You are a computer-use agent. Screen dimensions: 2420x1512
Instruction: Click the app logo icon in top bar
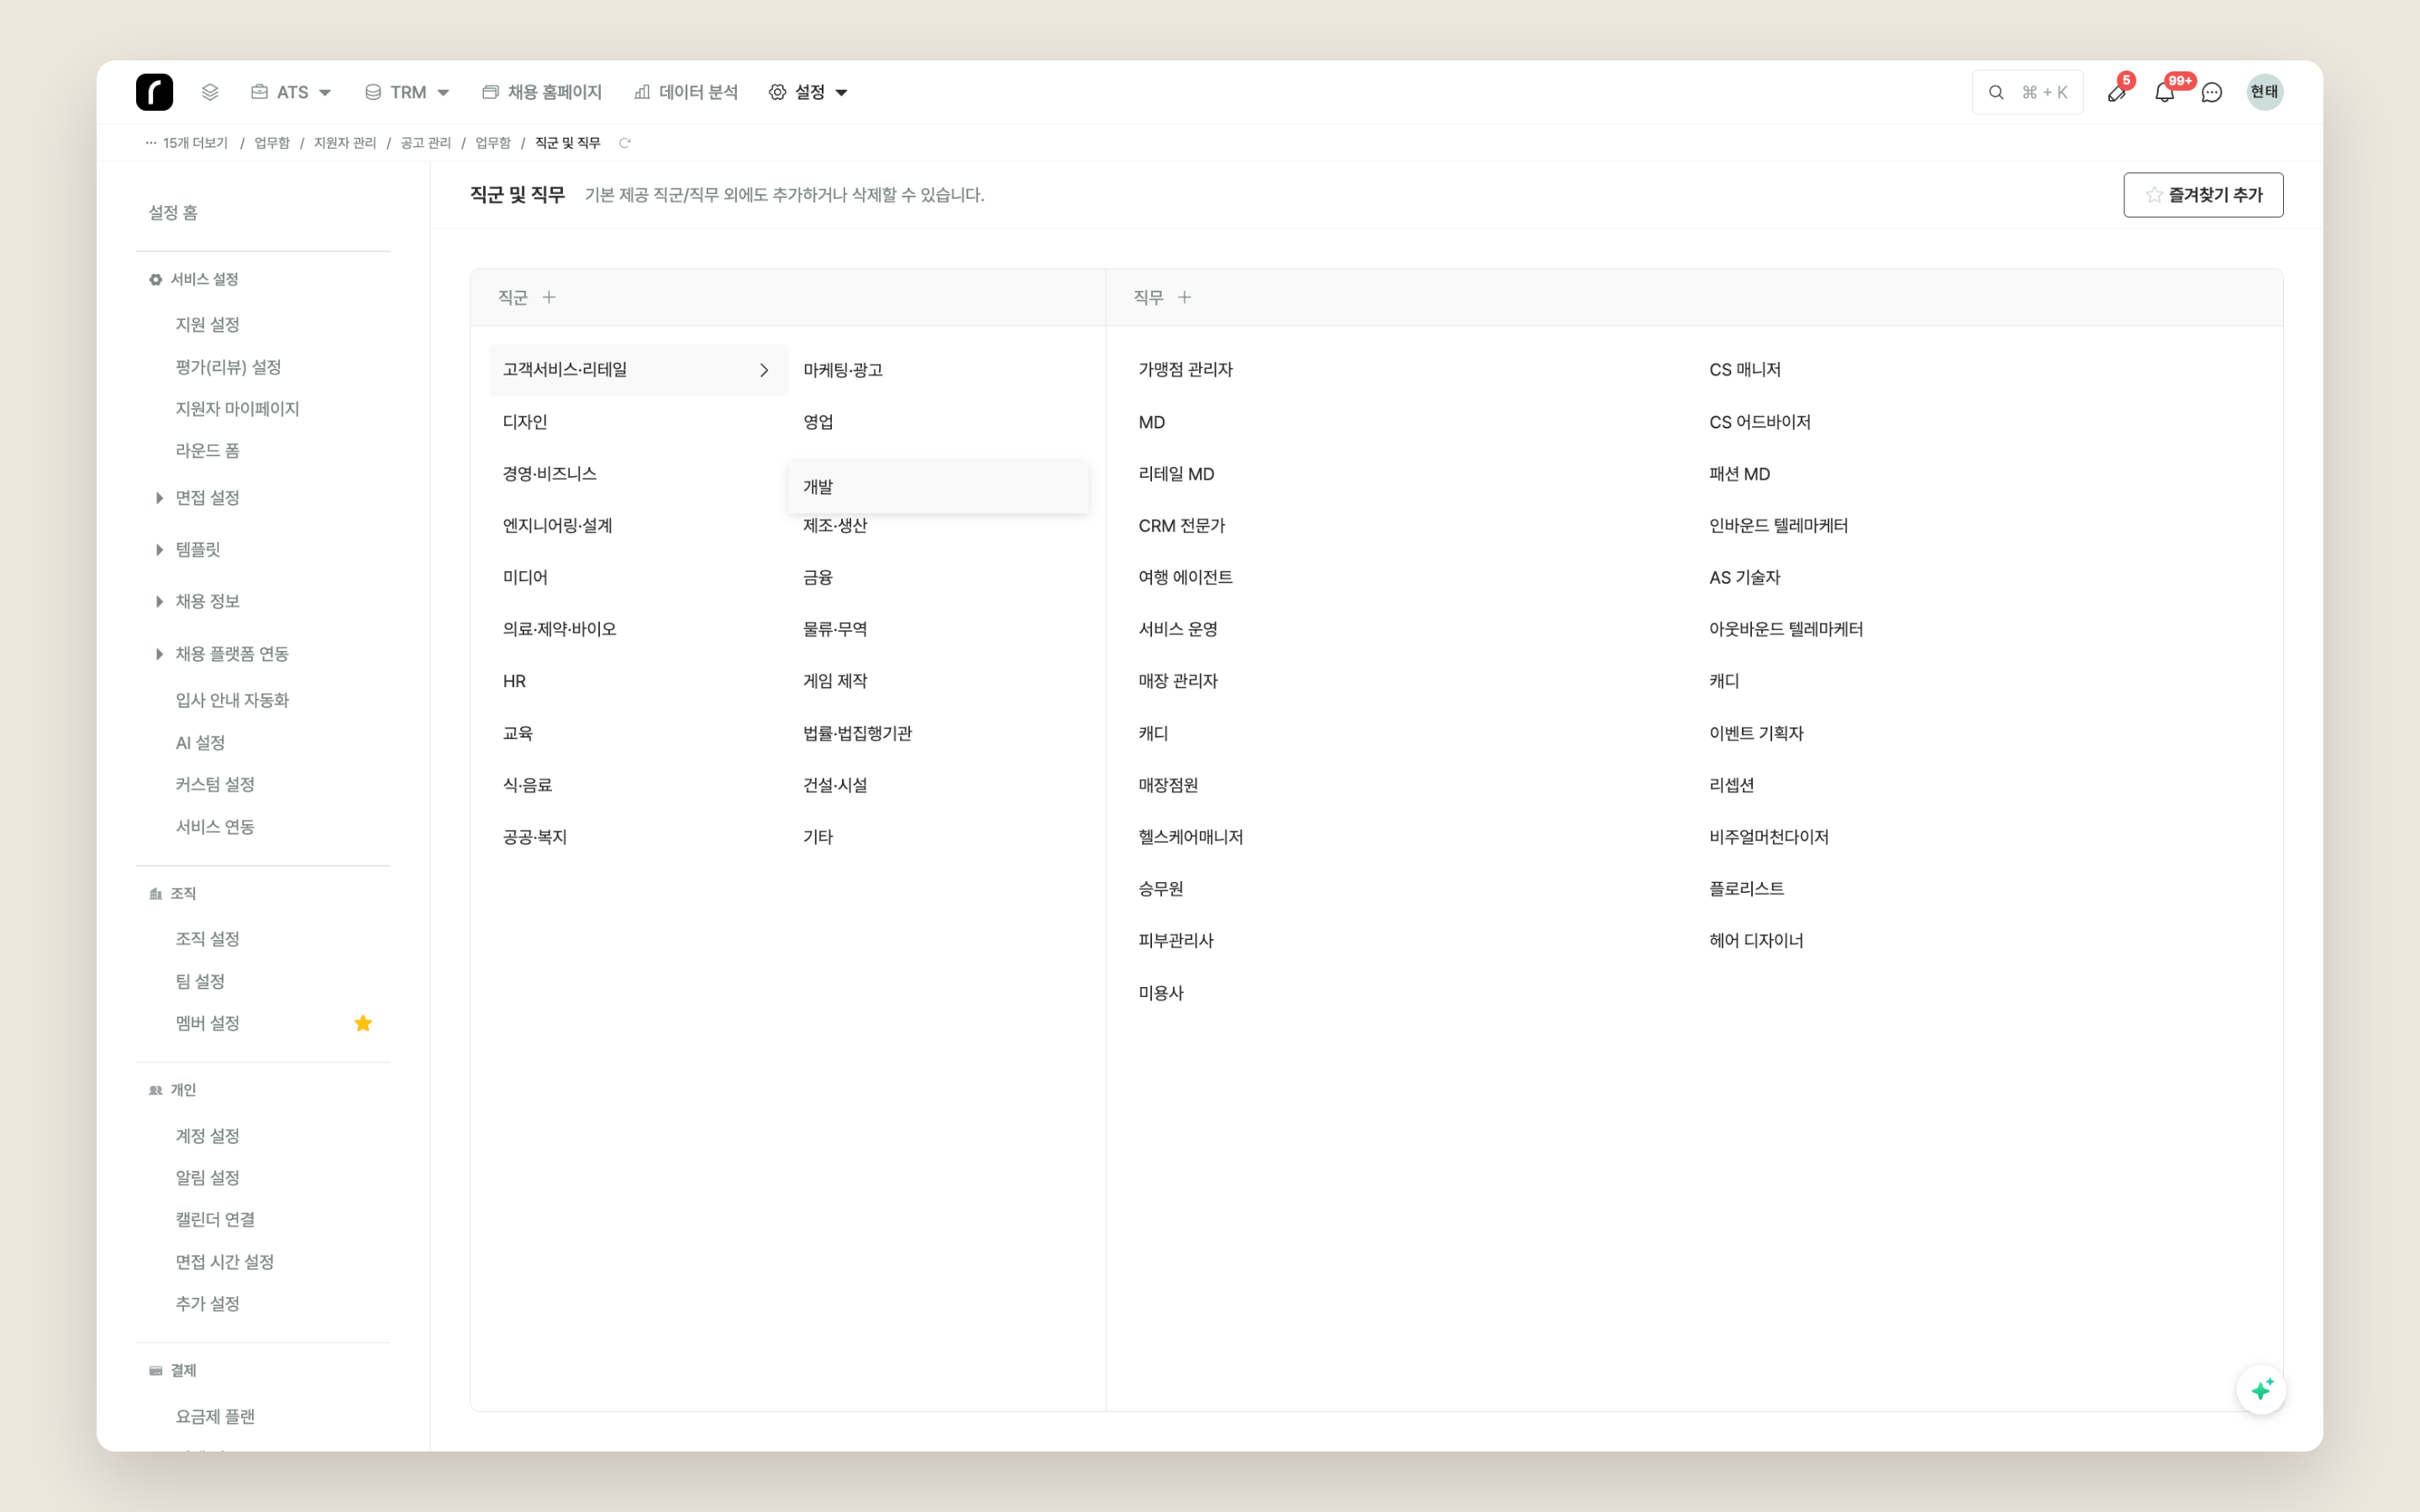point(154,92)
